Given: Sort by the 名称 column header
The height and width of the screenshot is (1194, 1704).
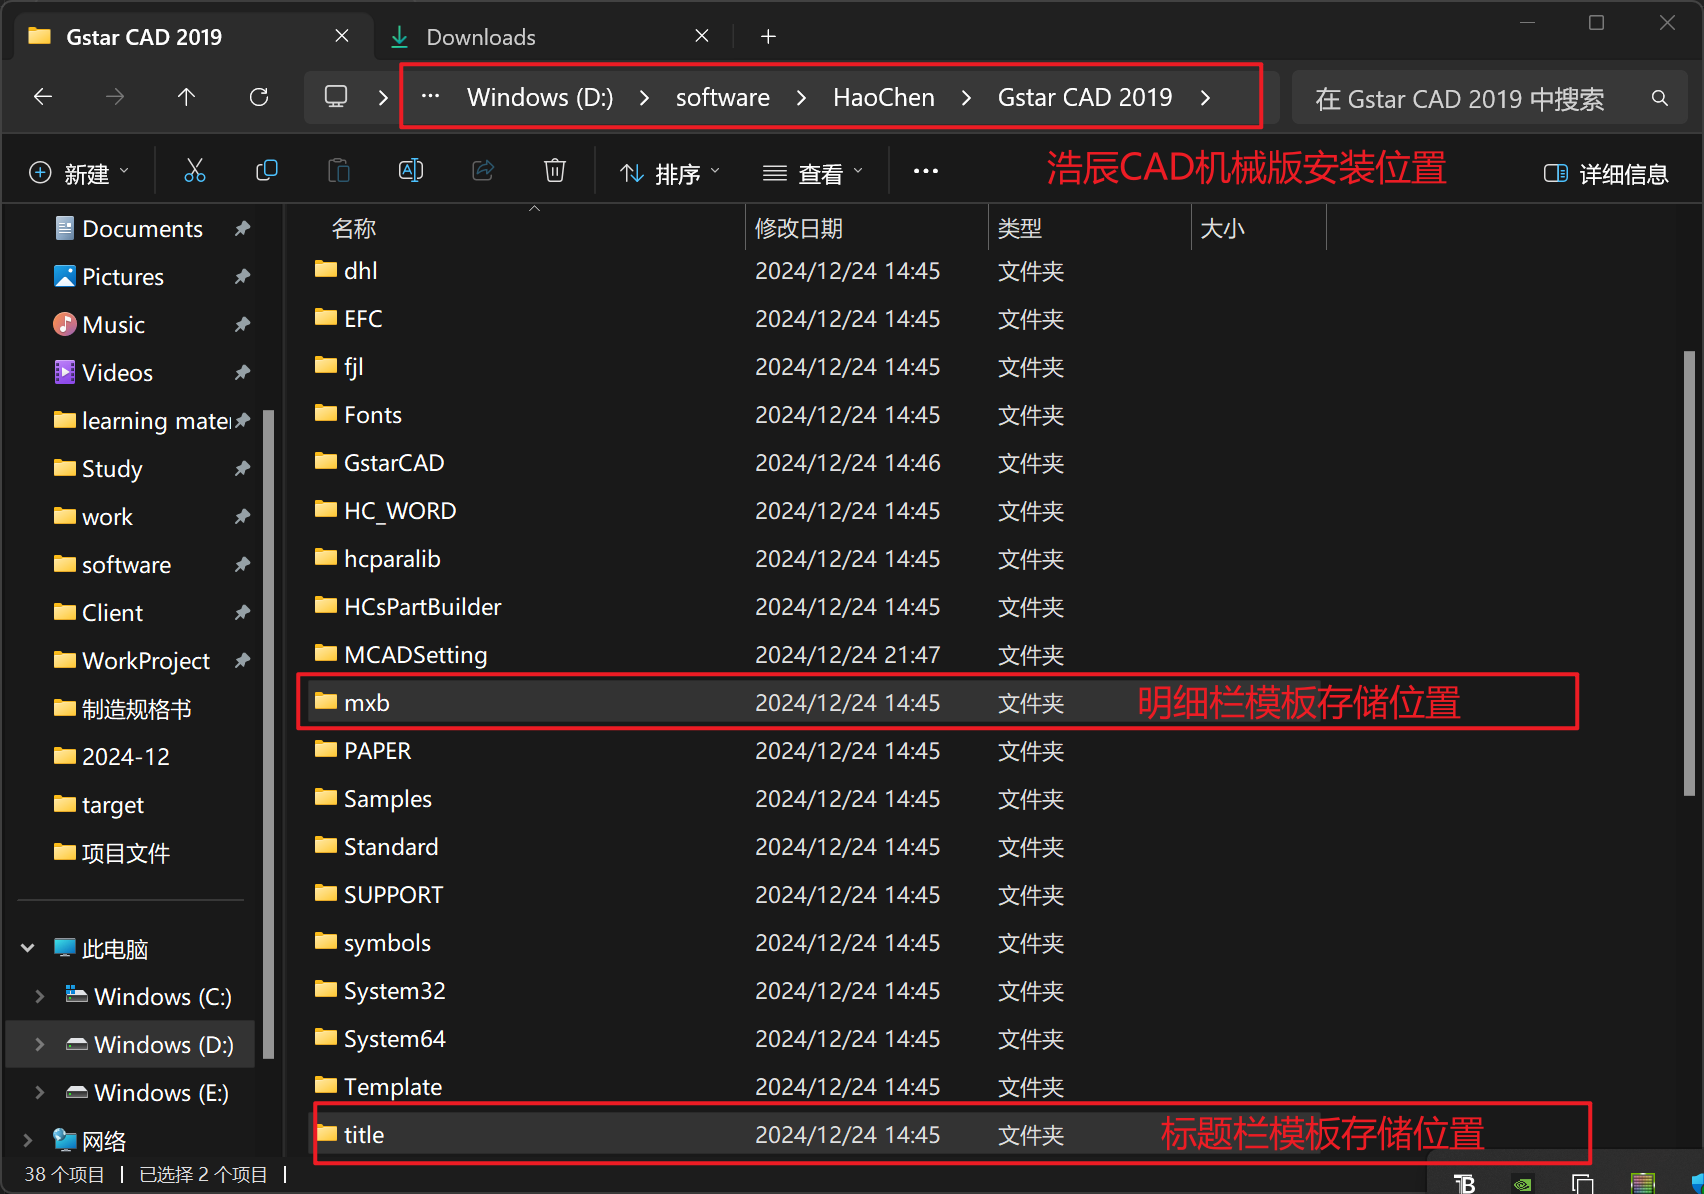Looking at the screenshot, I should (x=354, y=228).
